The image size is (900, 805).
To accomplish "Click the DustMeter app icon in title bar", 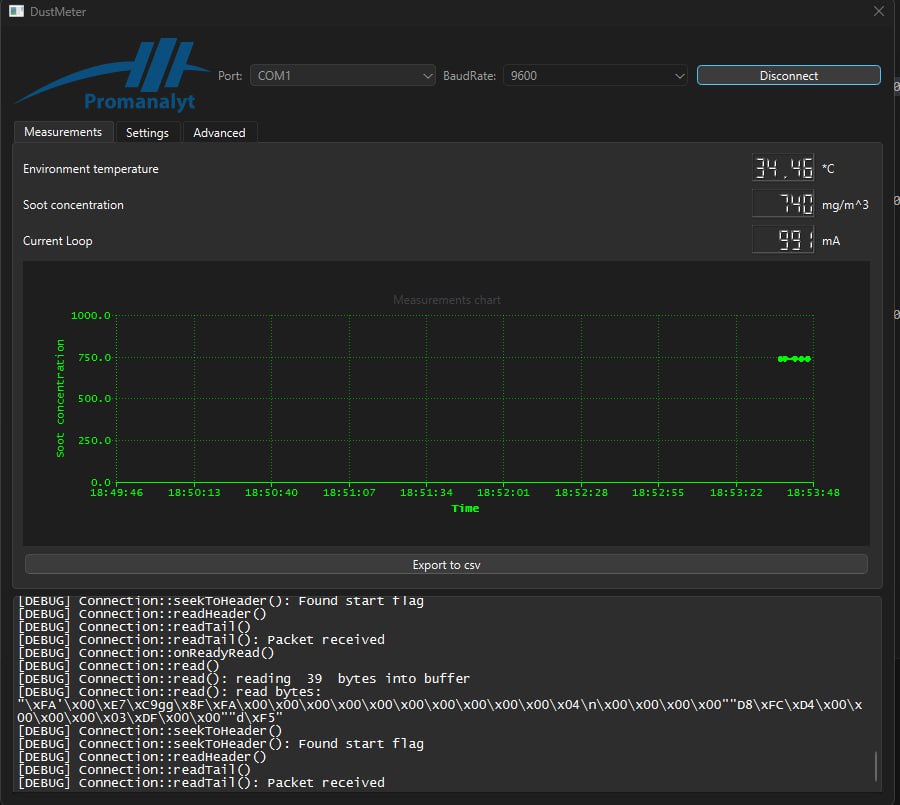I will tap(16, 12).
